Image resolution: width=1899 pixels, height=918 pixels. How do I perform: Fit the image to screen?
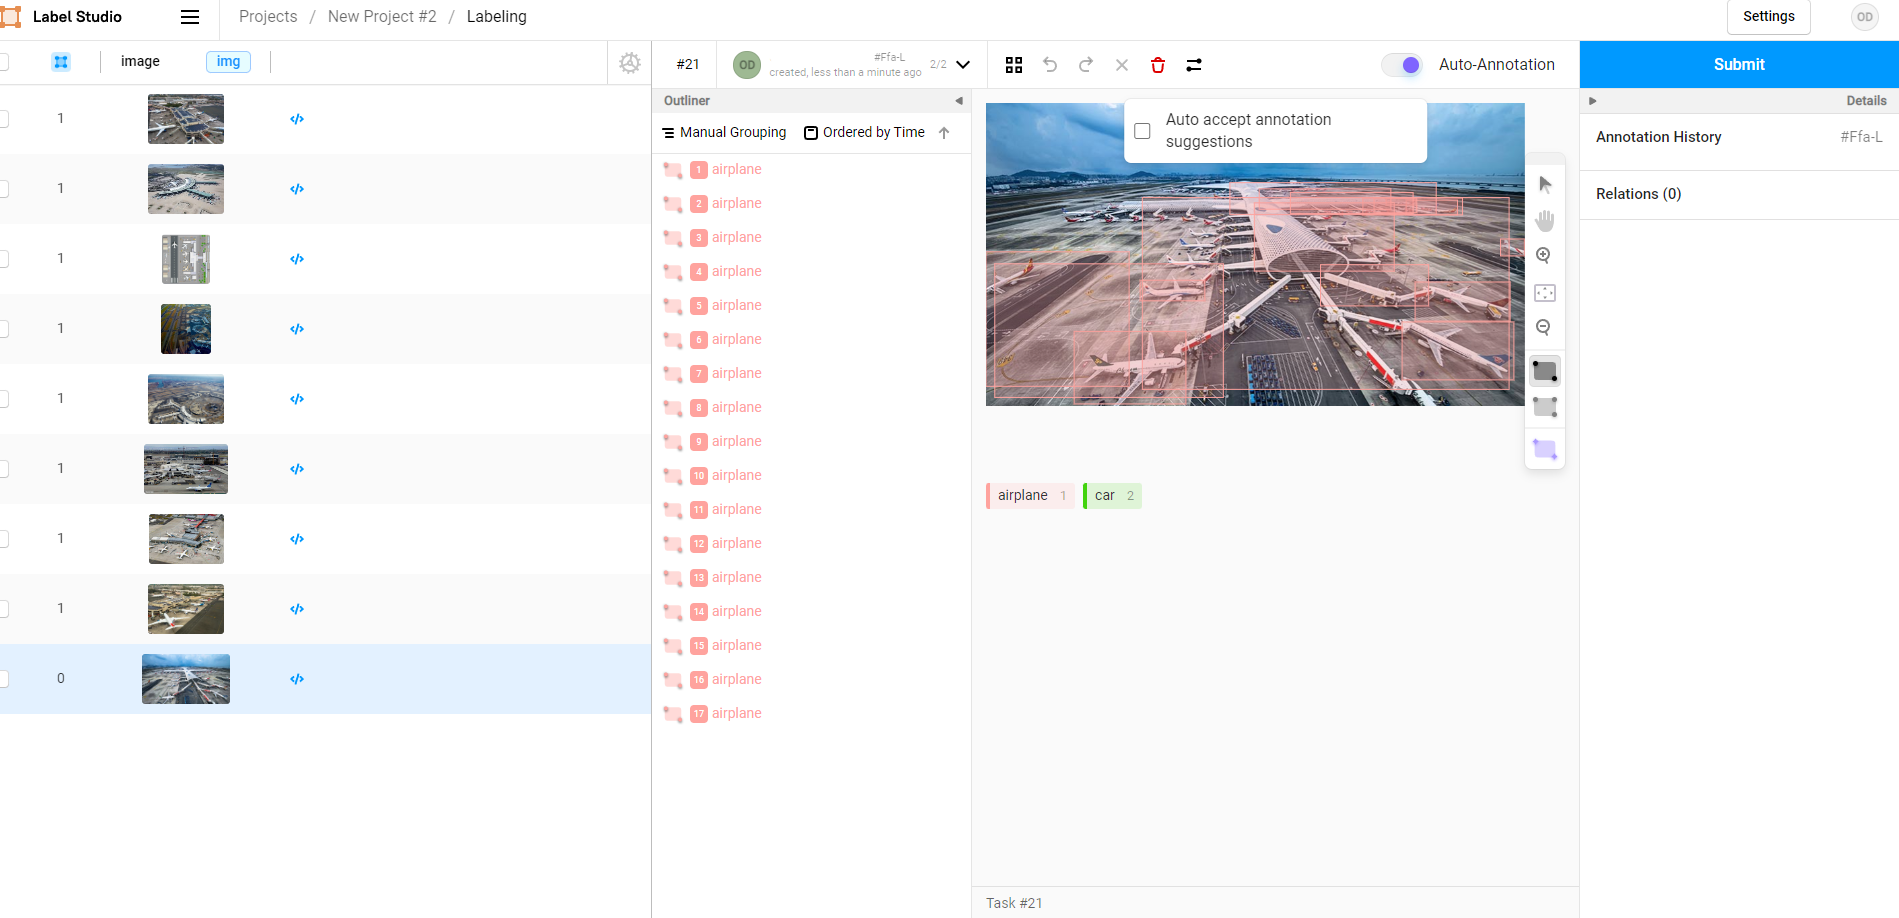(x=1544, y=292)
